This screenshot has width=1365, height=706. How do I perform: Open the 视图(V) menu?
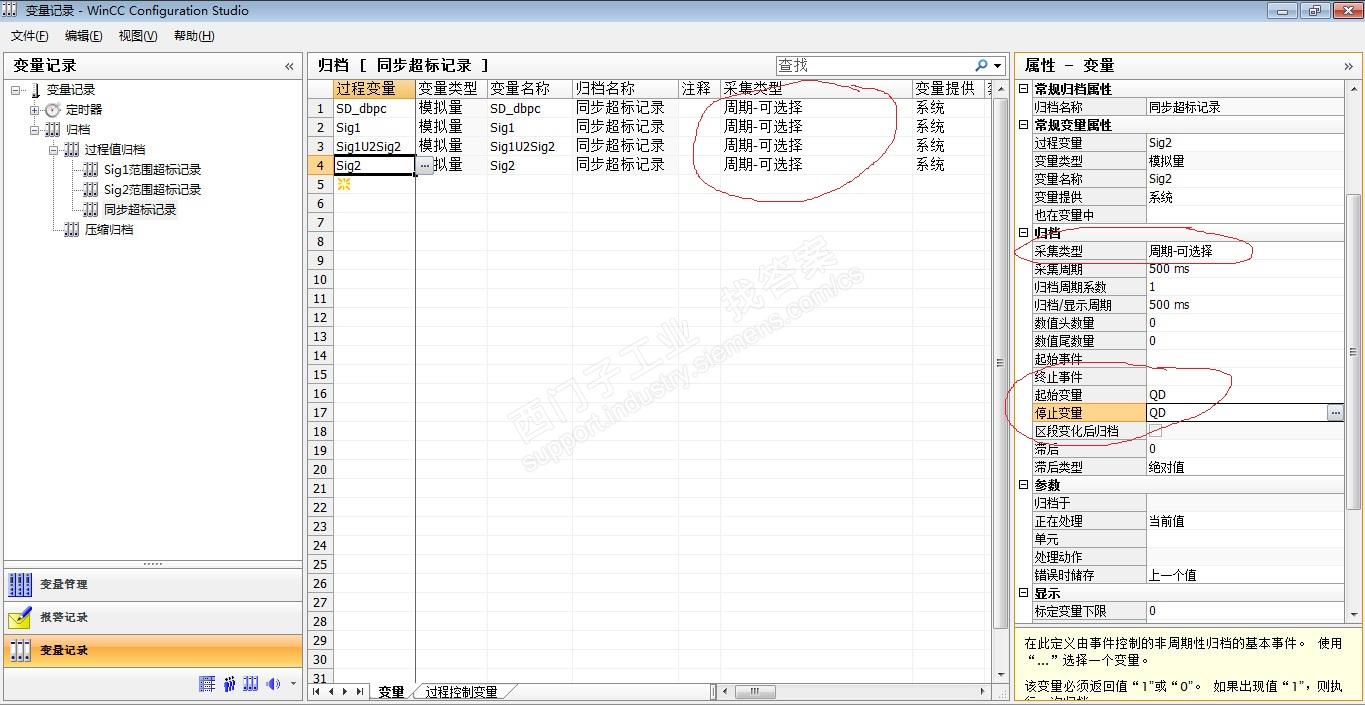[138, 36]
